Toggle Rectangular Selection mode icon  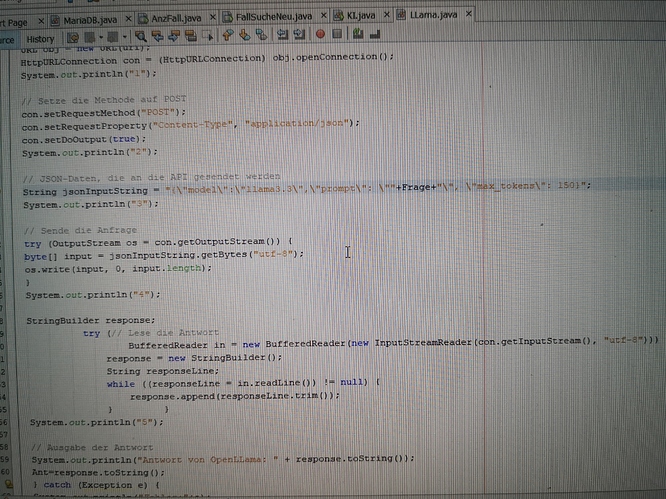coord(208,36)
